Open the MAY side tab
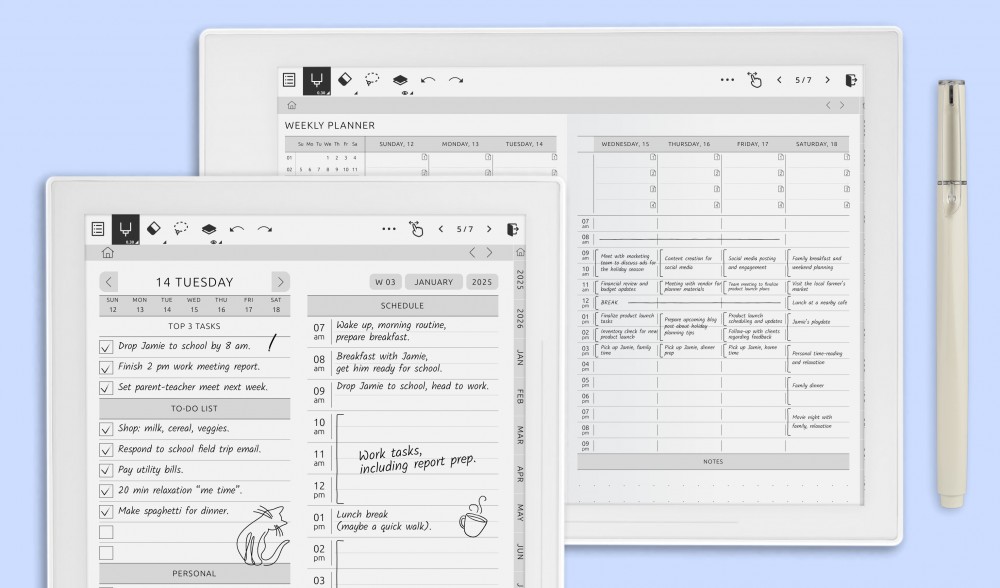Screen dimensions: 1000x588 pyautogui.click(x=520, y=513)
